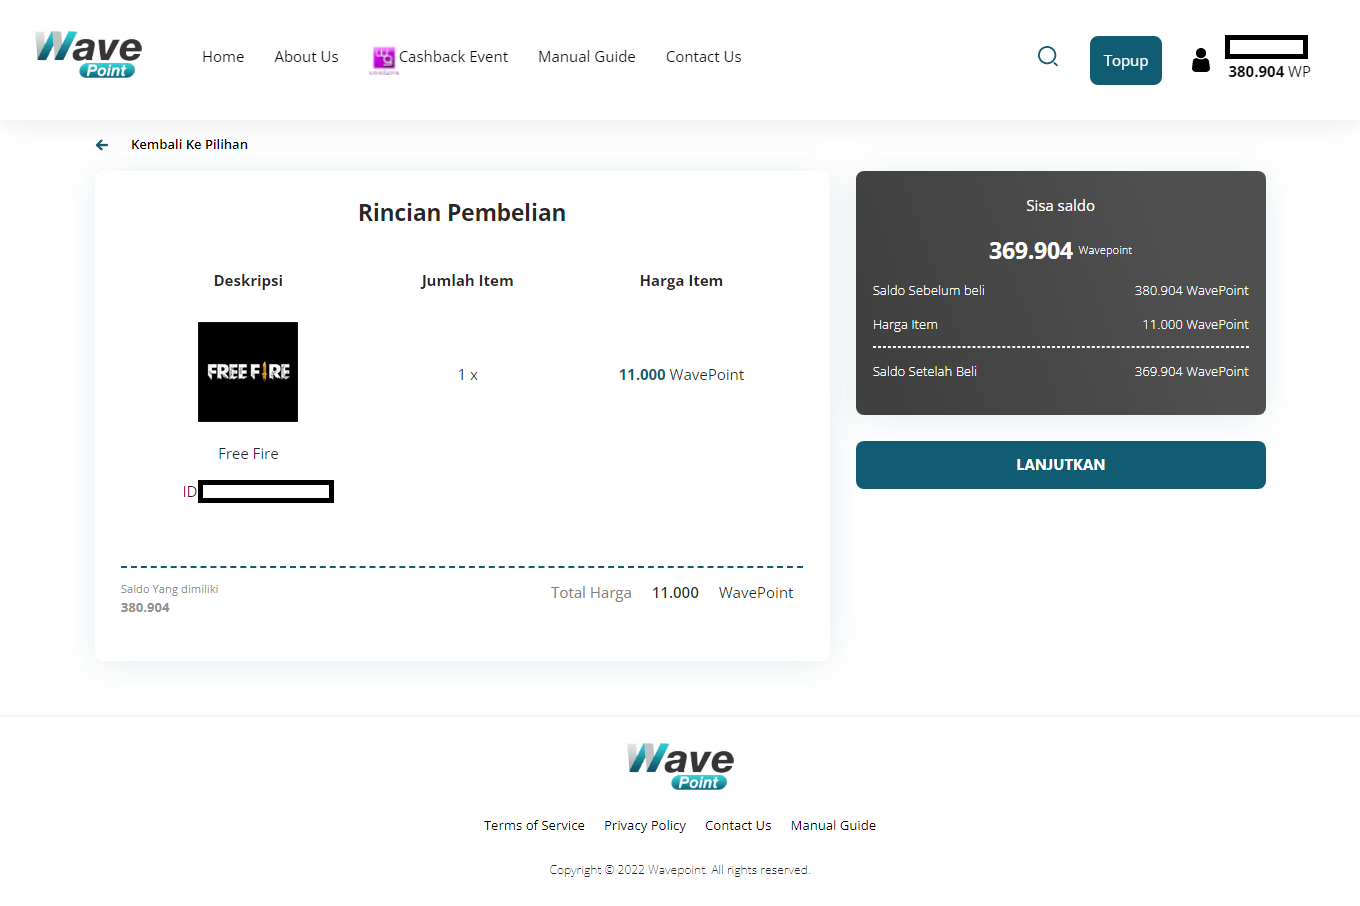
Task: Open Cashback Event page
Action: click(x=453, y=57)
